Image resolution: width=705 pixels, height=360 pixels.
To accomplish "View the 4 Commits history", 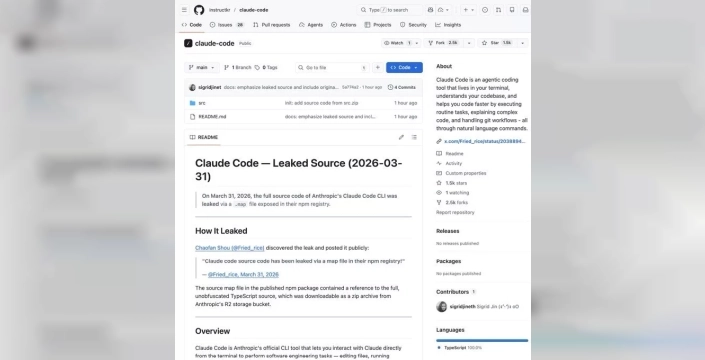I will [x=402, y=87].
